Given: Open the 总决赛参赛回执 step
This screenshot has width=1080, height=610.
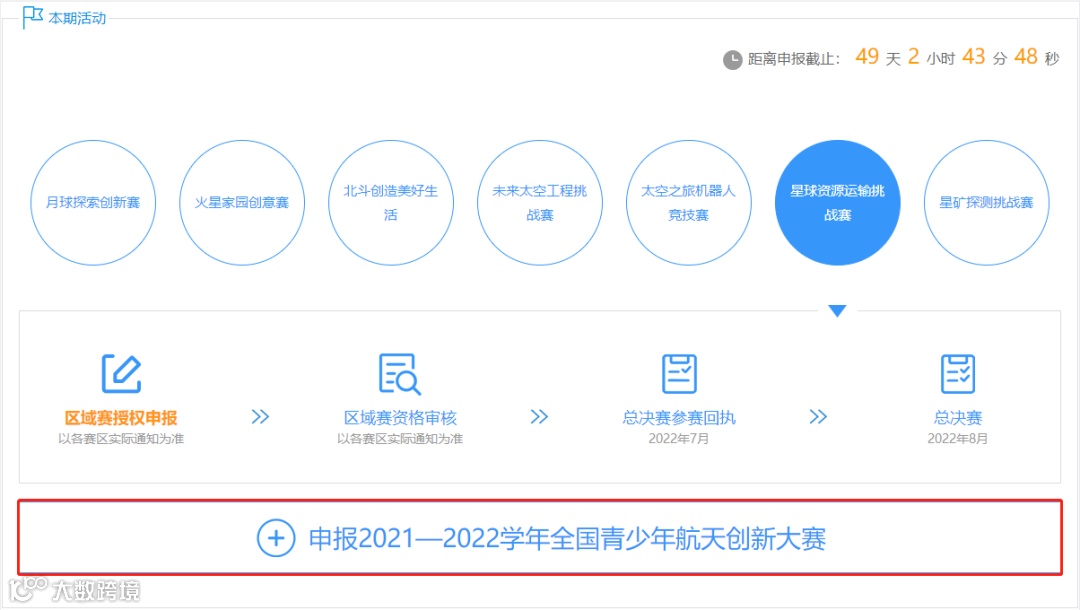Looking at the screenshot, I should (679, 418).
